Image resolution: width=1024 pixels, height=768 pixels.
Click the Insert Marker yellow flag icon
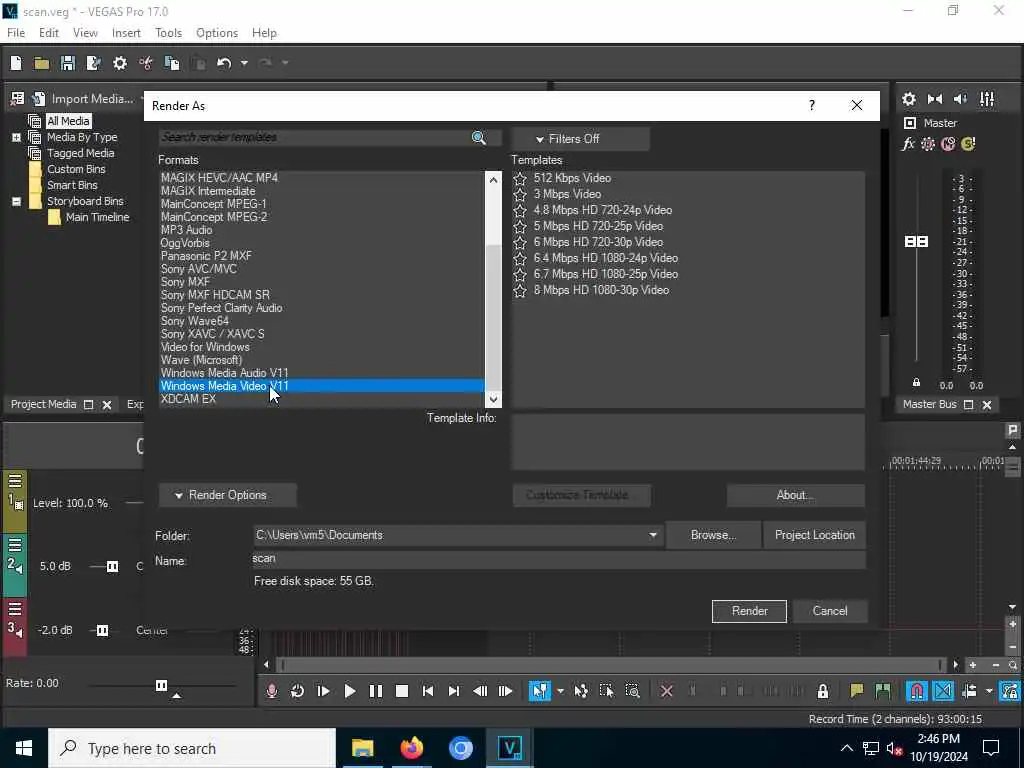click(x=856, y=691)
